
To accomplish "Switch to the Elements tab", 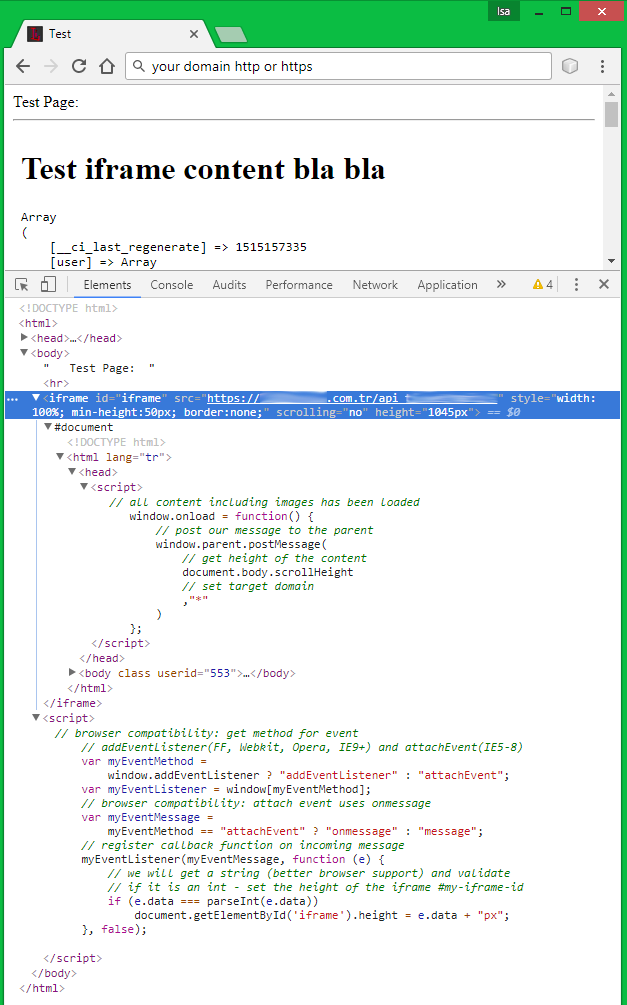I will point(107,285).
